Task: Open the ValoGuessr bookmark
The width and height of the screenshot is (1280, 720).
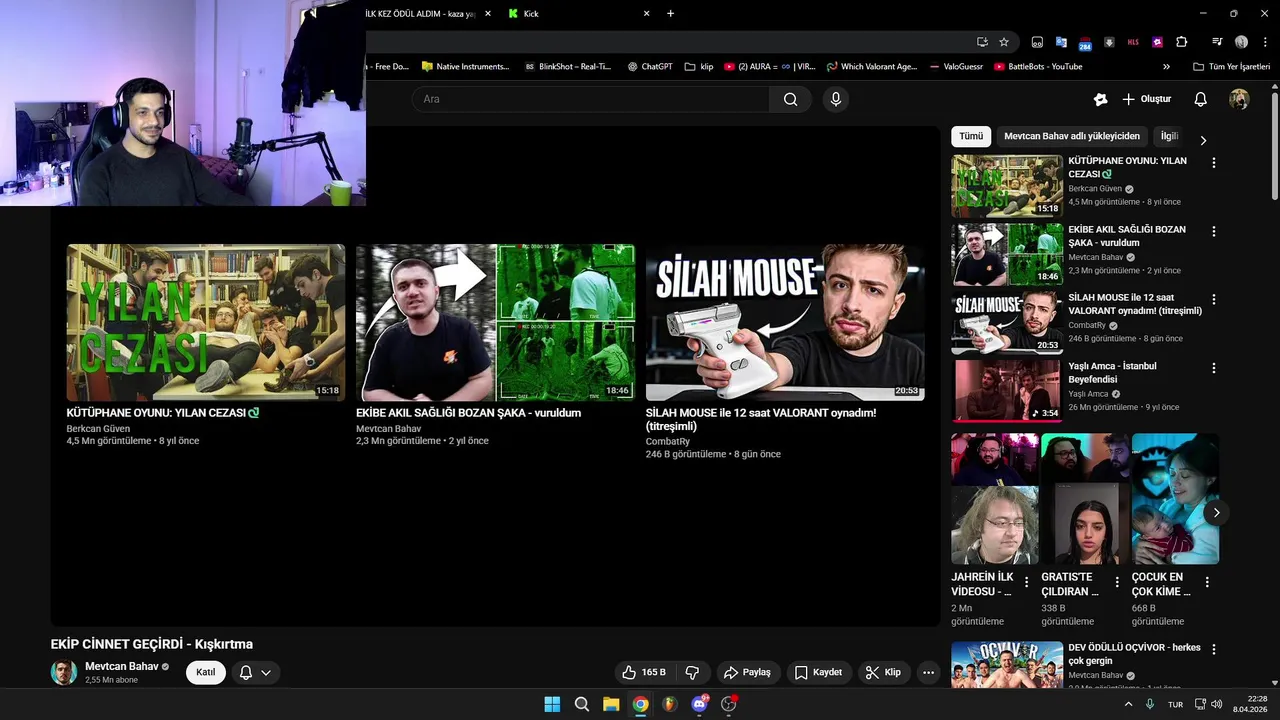Action: (955, 67)
